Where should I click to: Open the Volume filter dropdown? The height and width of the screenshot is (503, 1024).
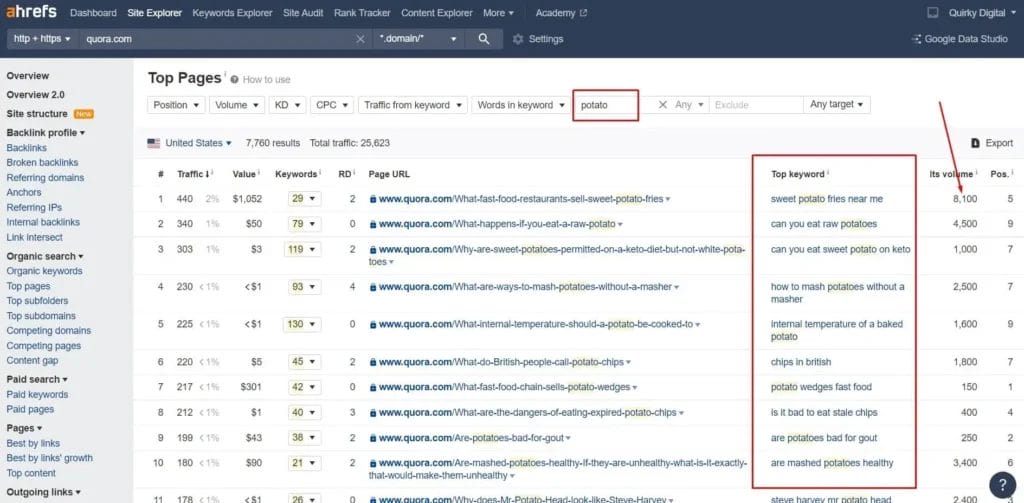pos(237,105)
